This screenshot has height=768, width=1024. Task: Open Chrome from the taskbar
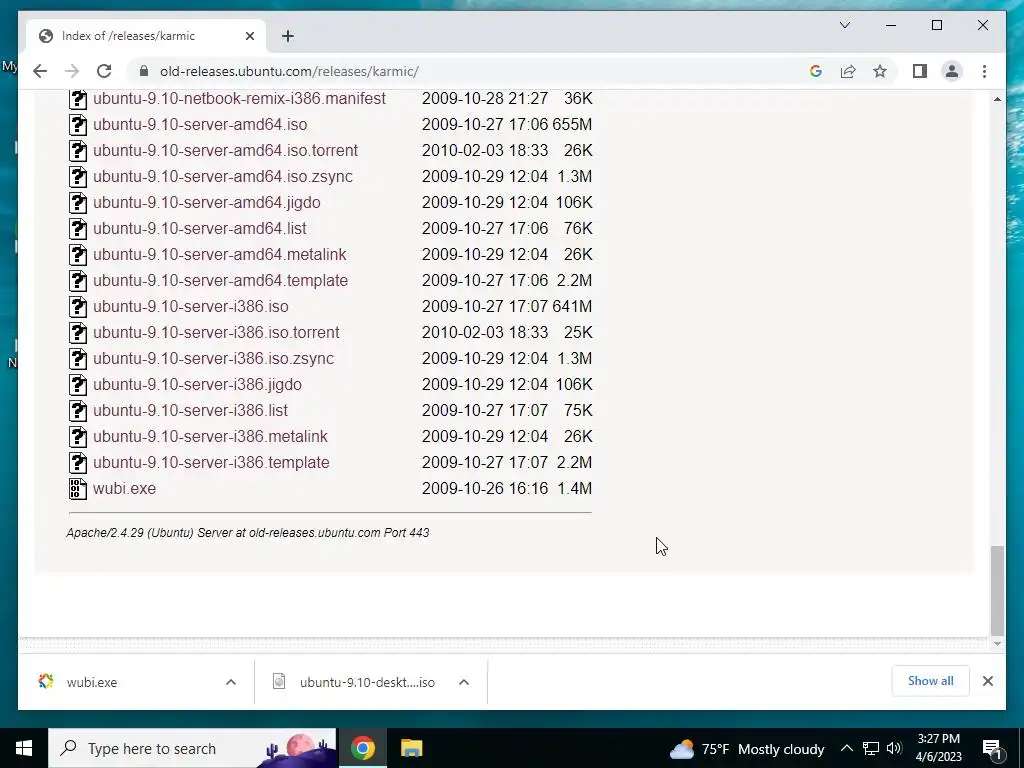click(362, 748)
